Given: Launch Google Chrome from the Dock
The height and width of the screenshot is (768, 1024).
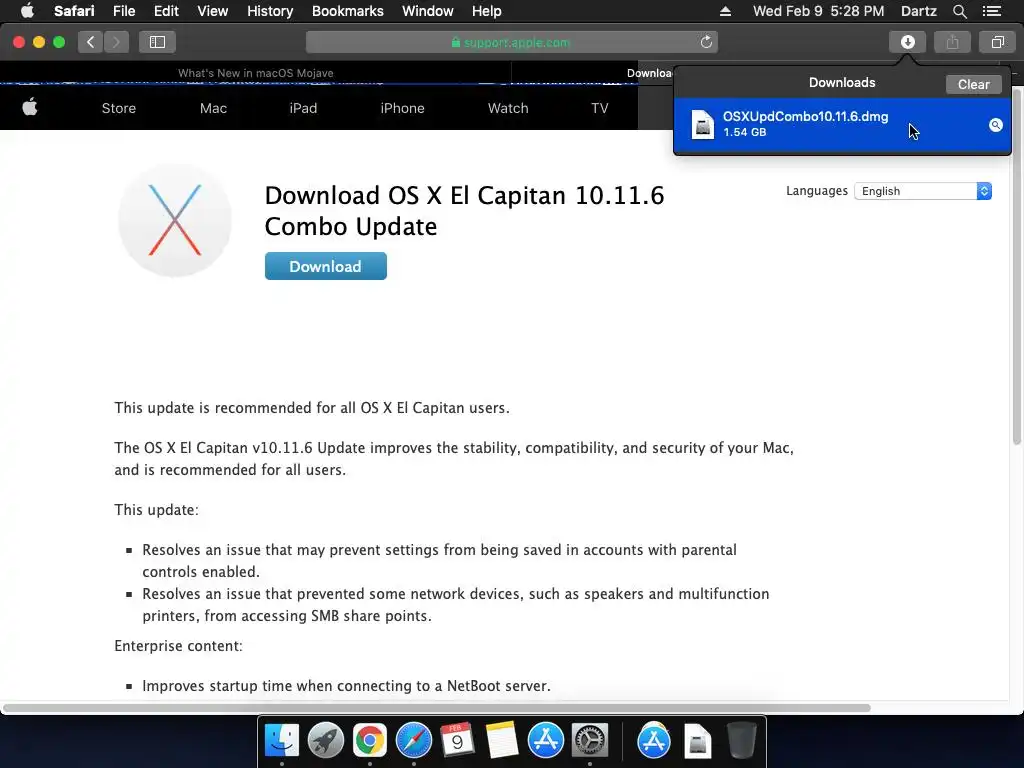Looking at the screenshot, I should pyautogui.click(x=370, y=741).
